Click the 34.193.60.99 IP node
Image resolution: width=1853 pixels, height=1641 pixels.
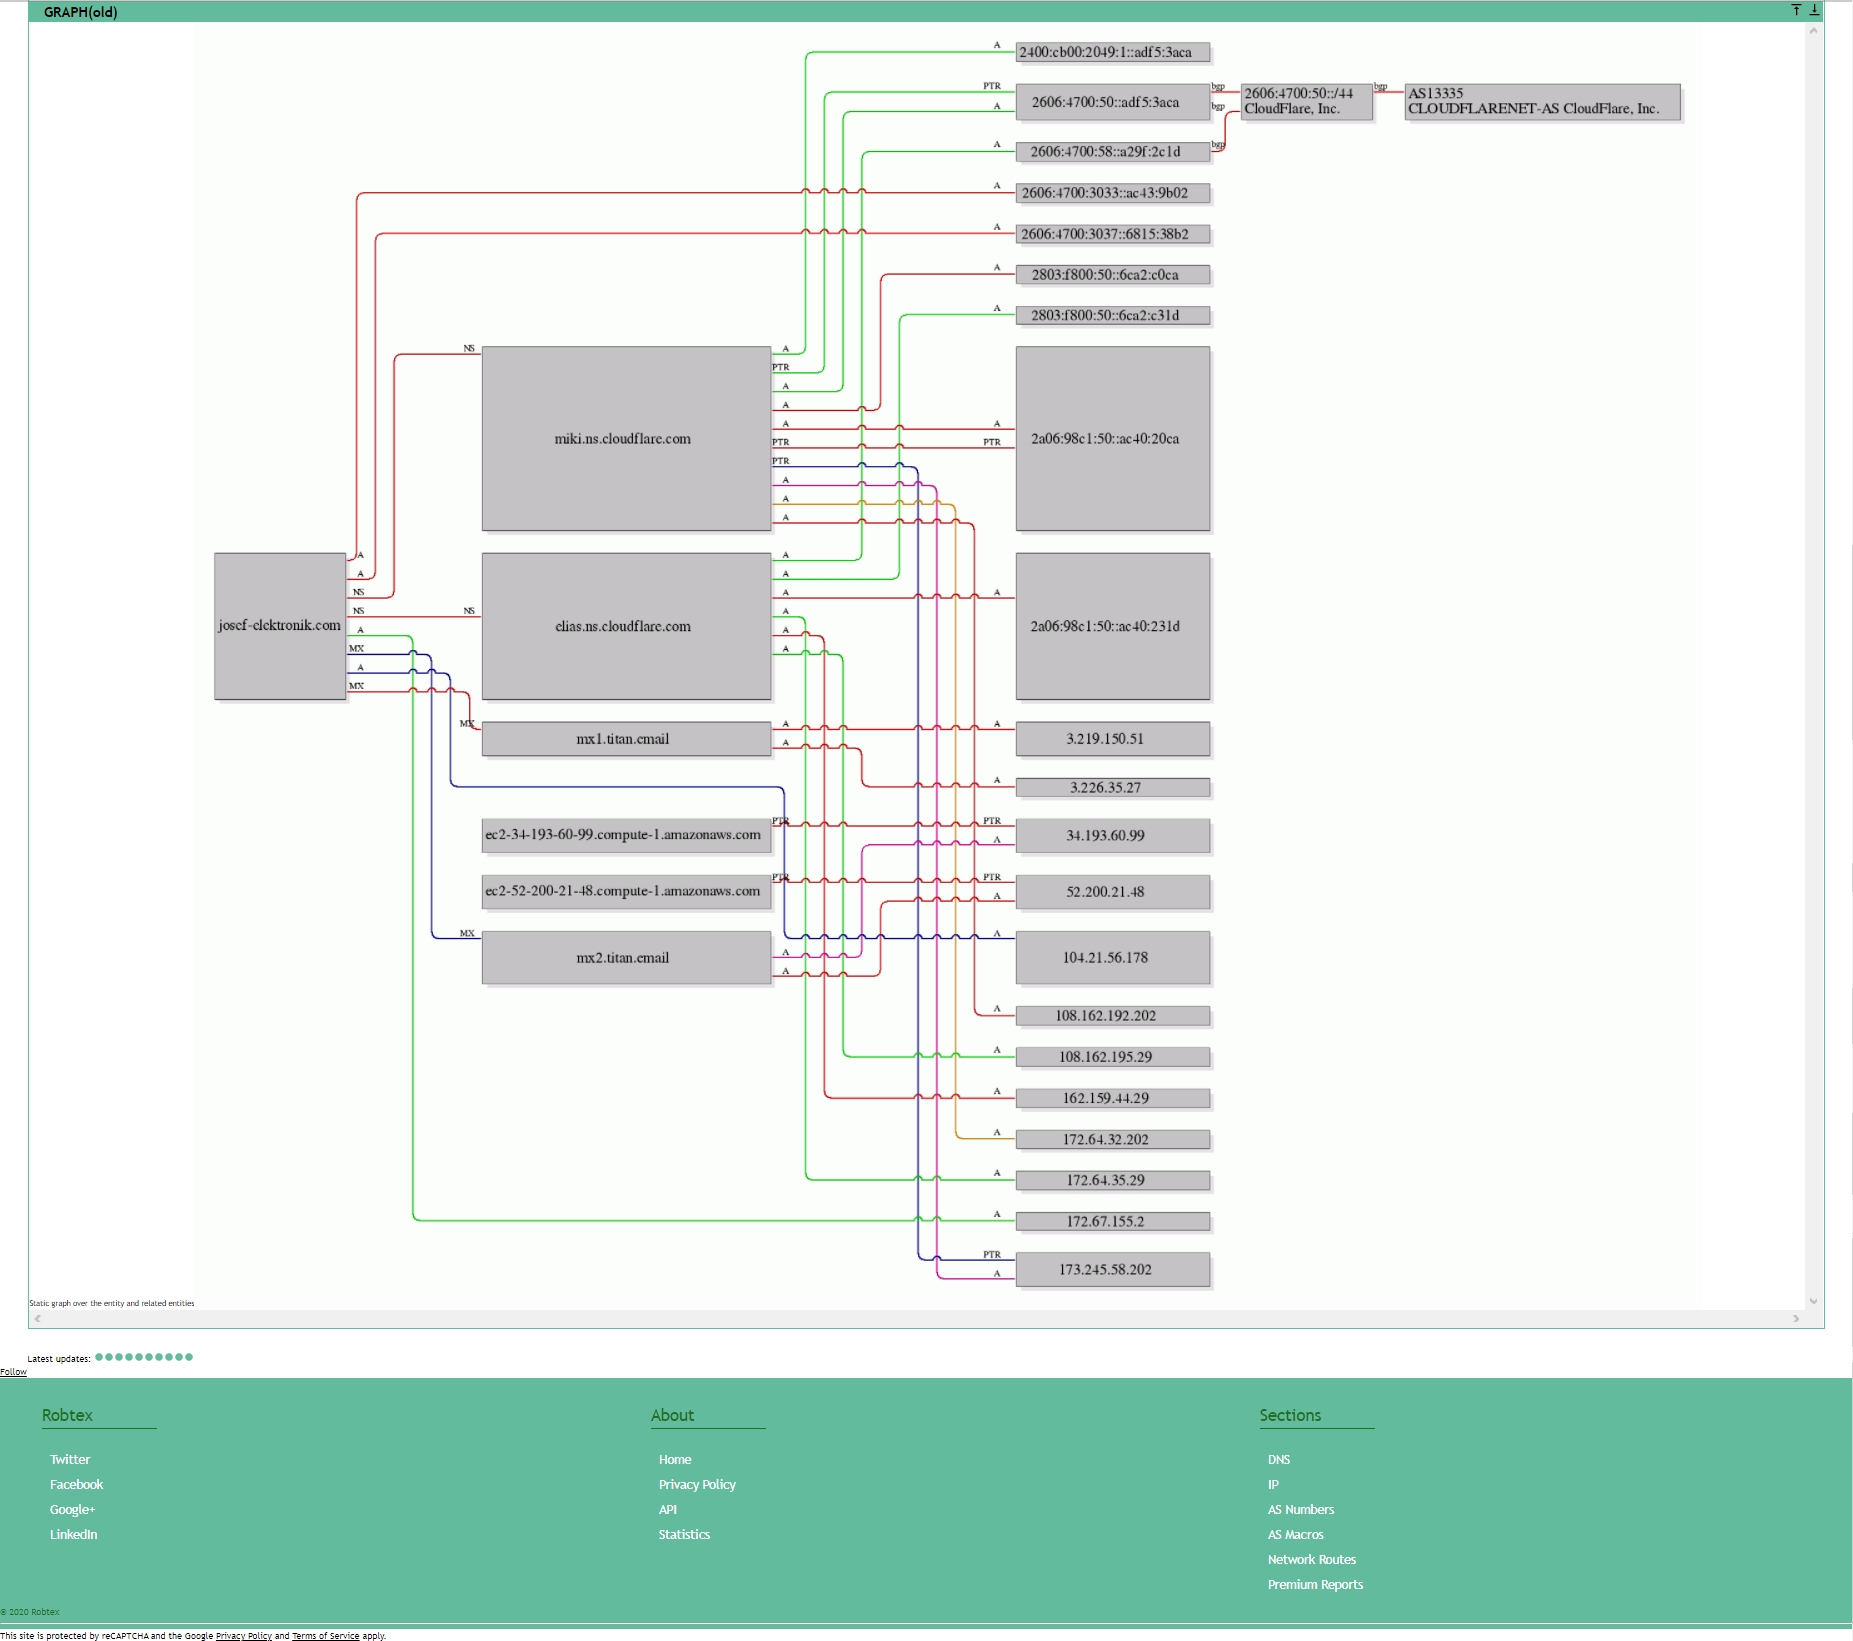click(1113, 836)
